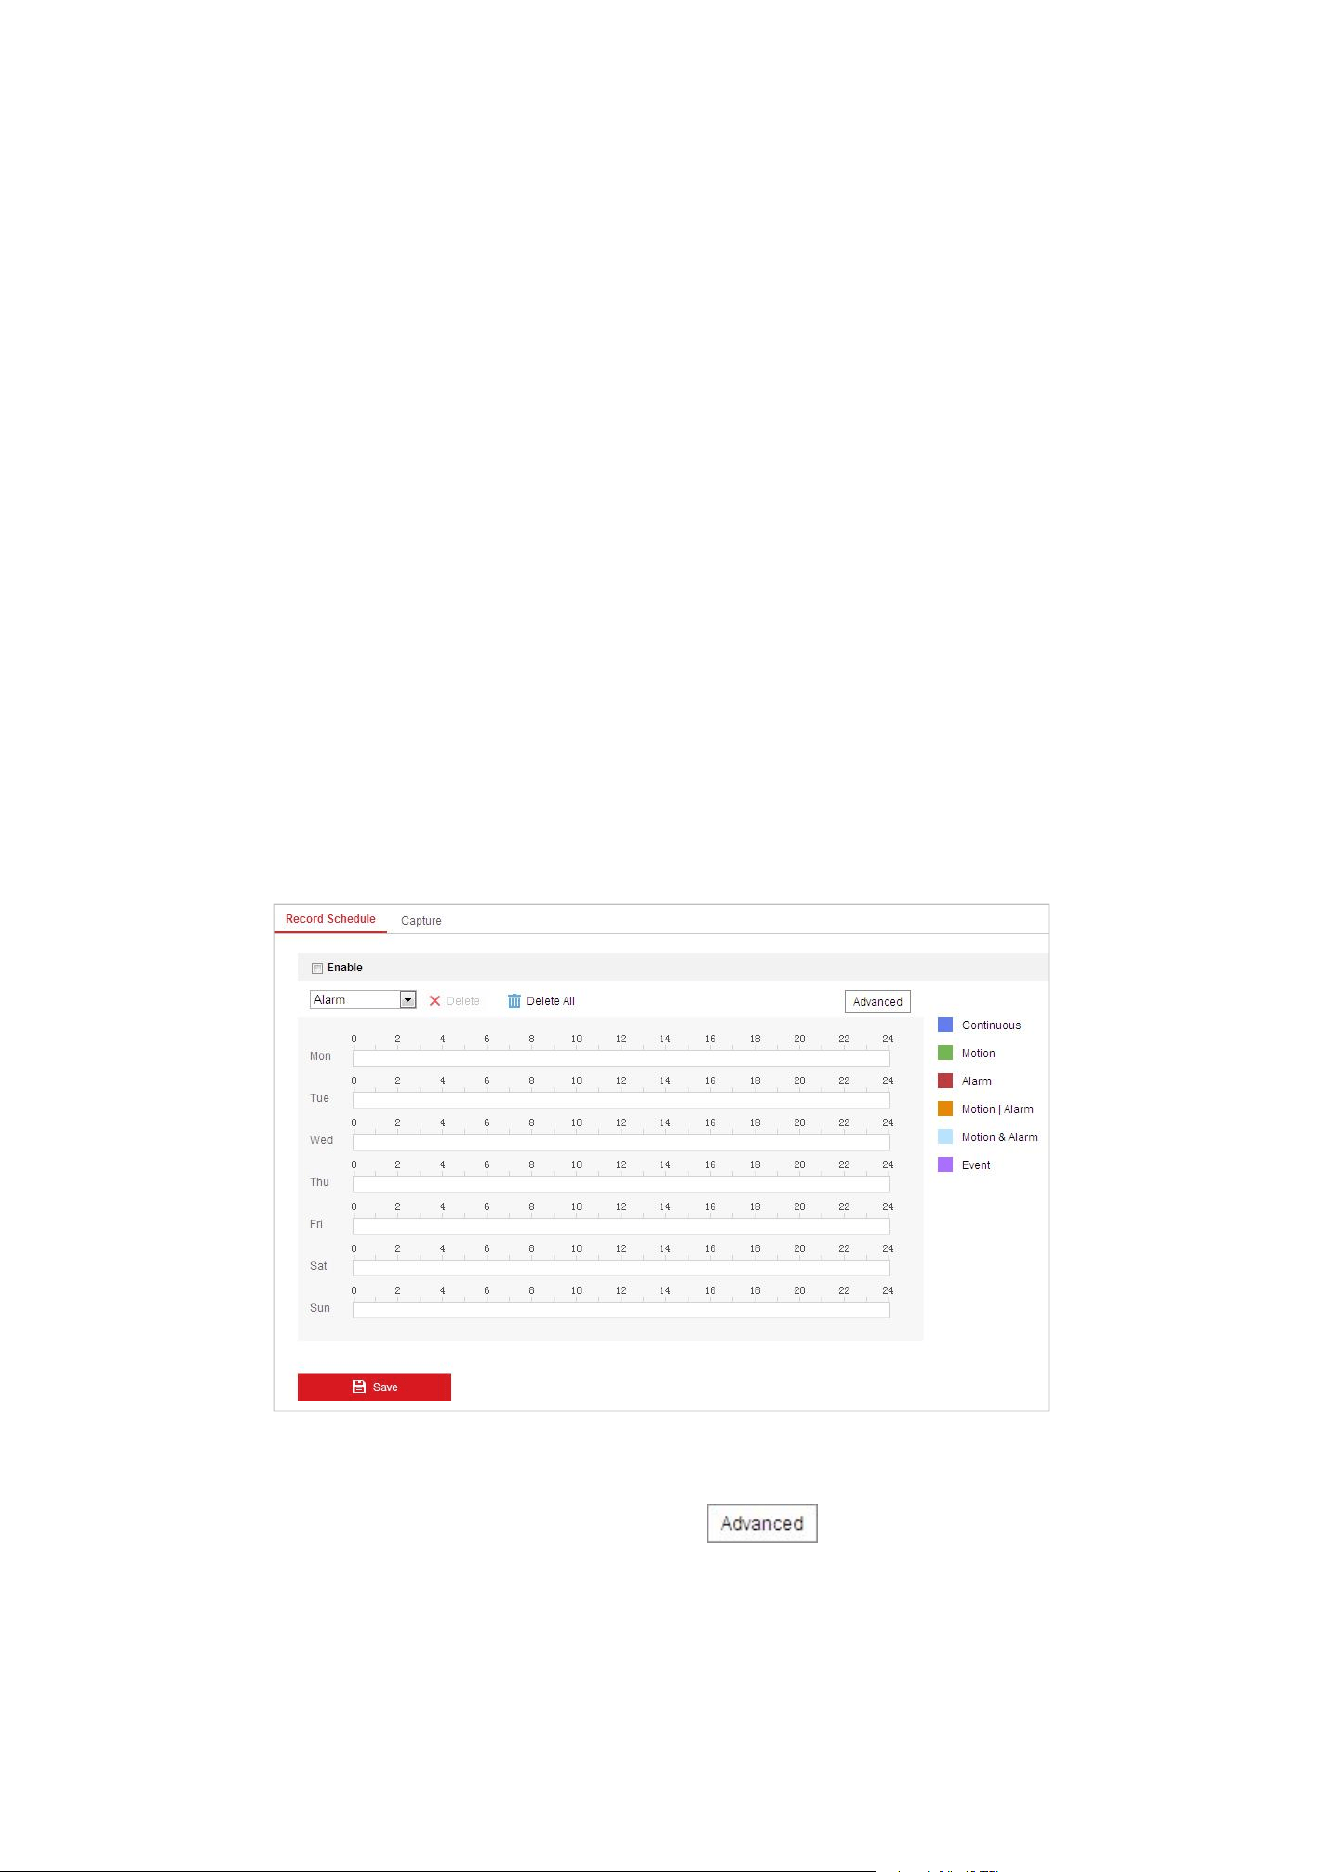Screen dimensions: 1324x1872
Task: Click the standalone Advanced button below the panel
Action: [762, 1523]
